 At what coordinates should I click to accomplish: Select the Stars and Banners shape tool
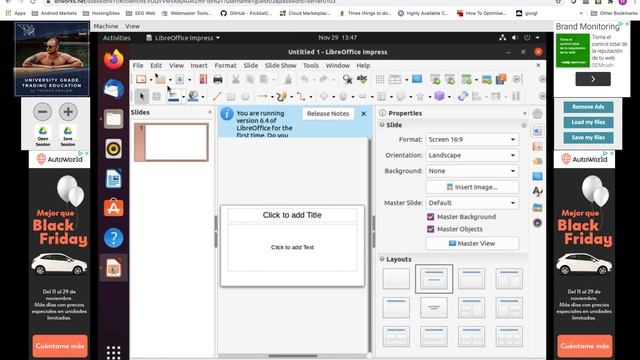420,97
